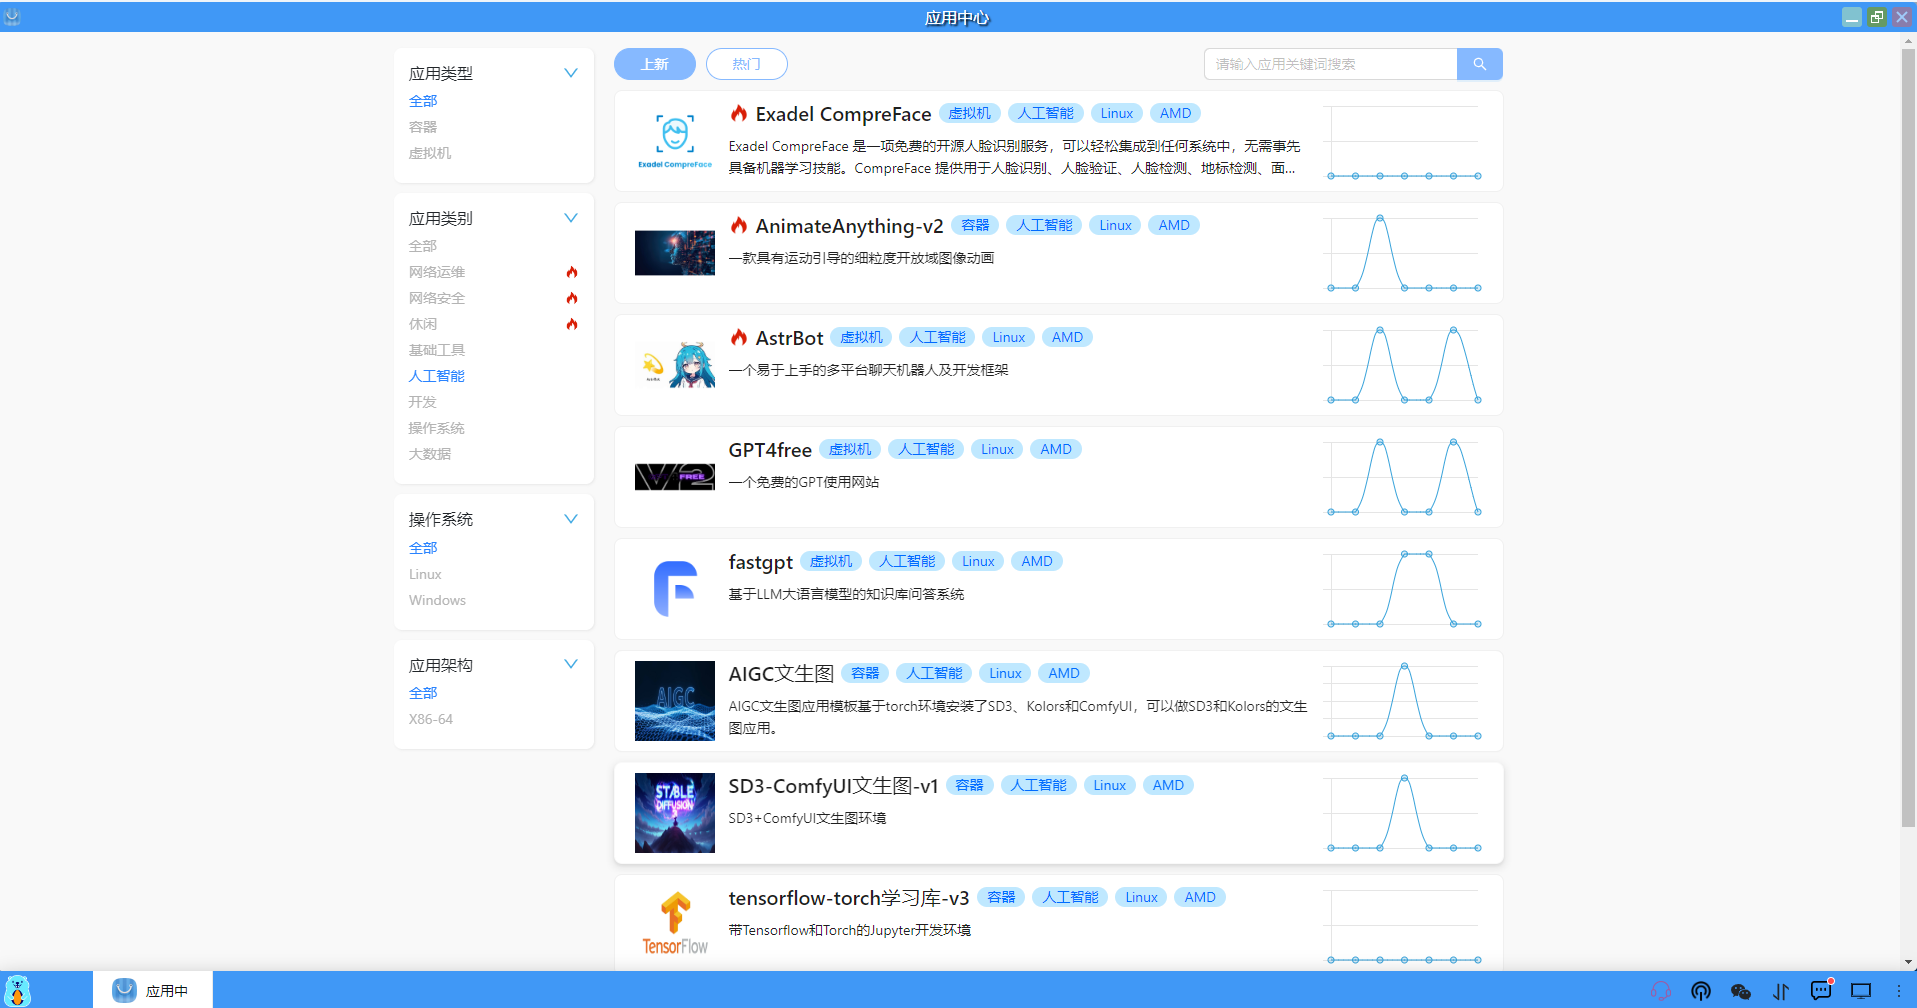The width and height of the screenshot is (1917, 1008).
Task: Filter architecture by X86-64
Action: pyautogui.click(x=431, y=719)
